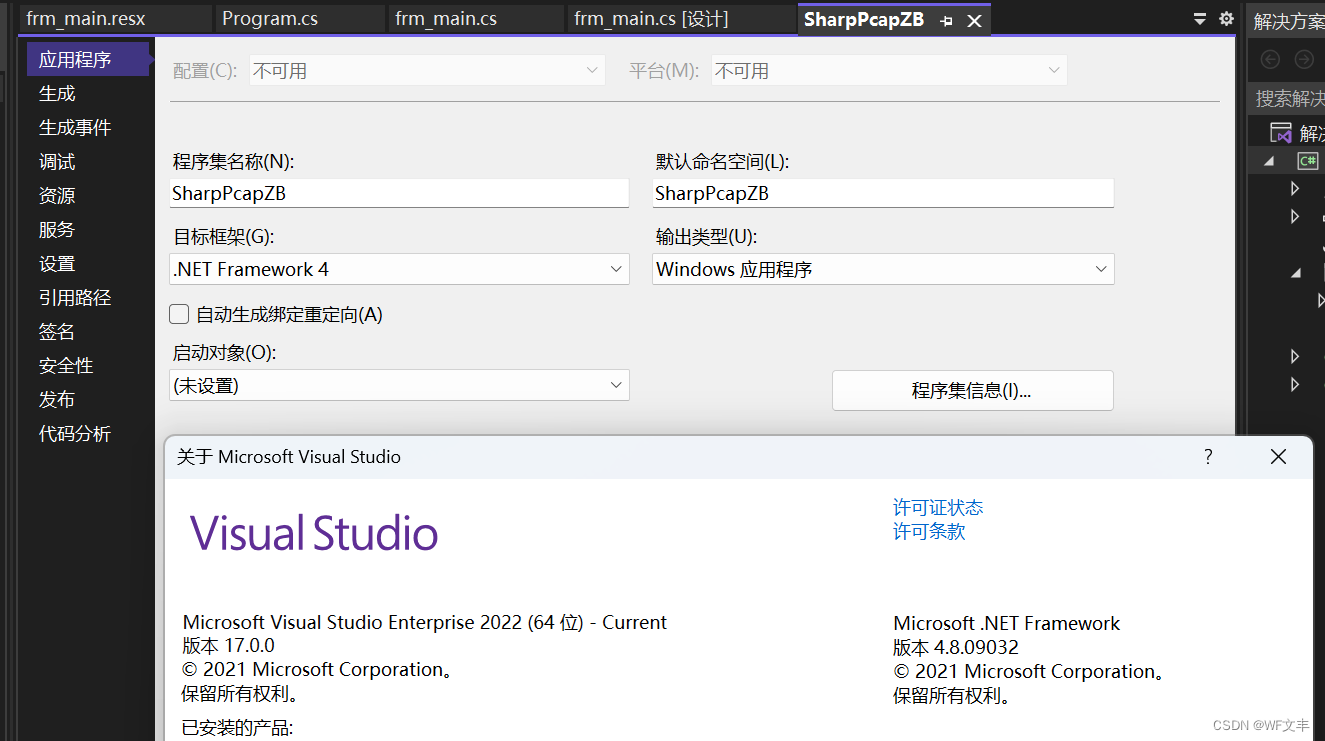The width and height of the screenshot is (1325, 741).
Task: Open the 许可证状态 link
Action: tap(938, 507)
